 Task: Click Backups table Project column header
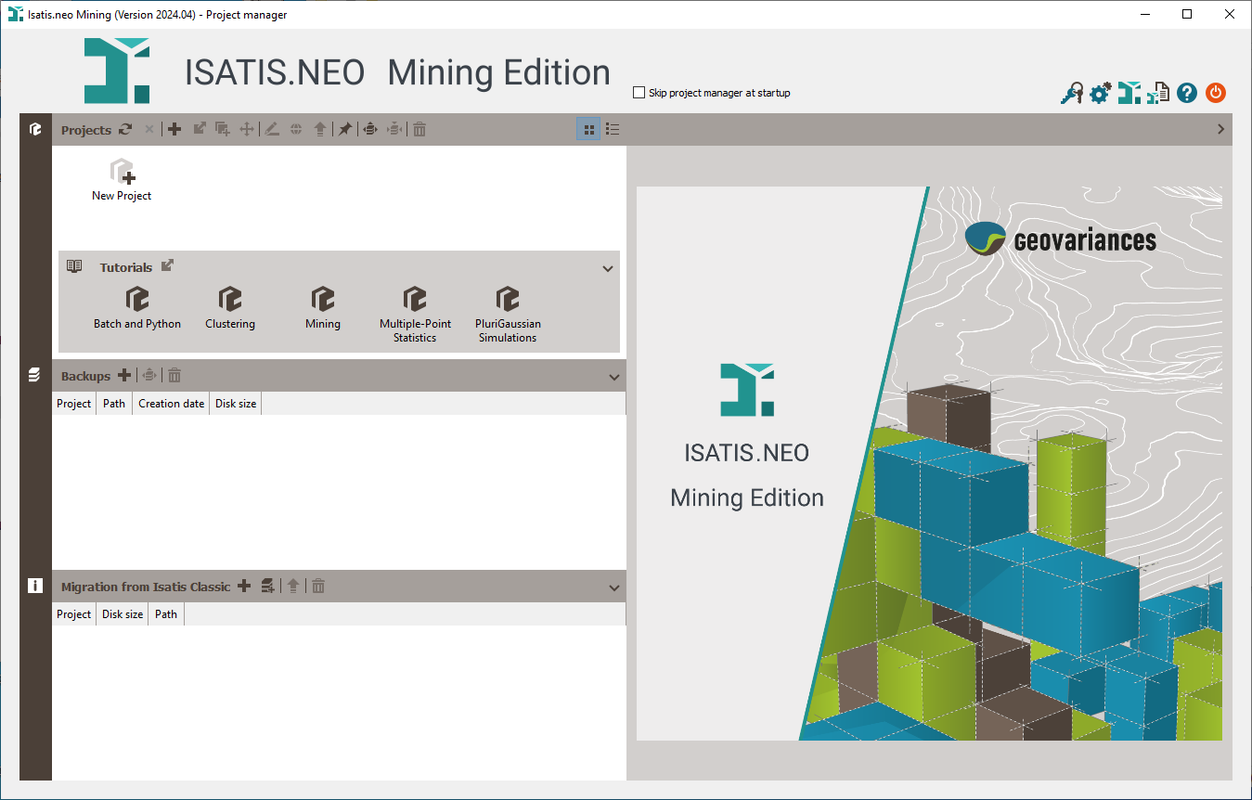pyautogui.click(x=74, y=403)
